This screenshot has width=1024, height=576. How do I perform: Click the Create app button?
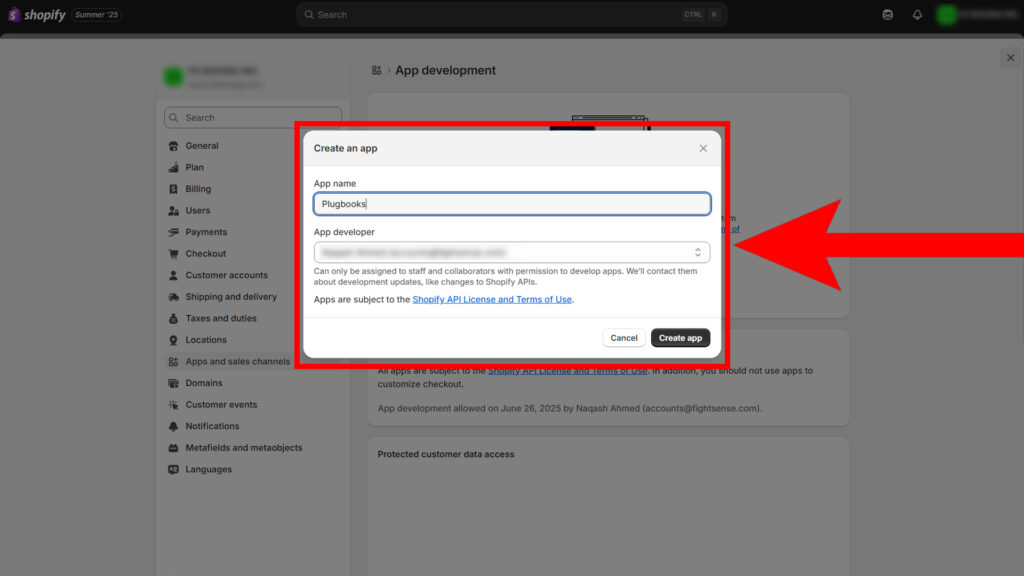point(680,338)
